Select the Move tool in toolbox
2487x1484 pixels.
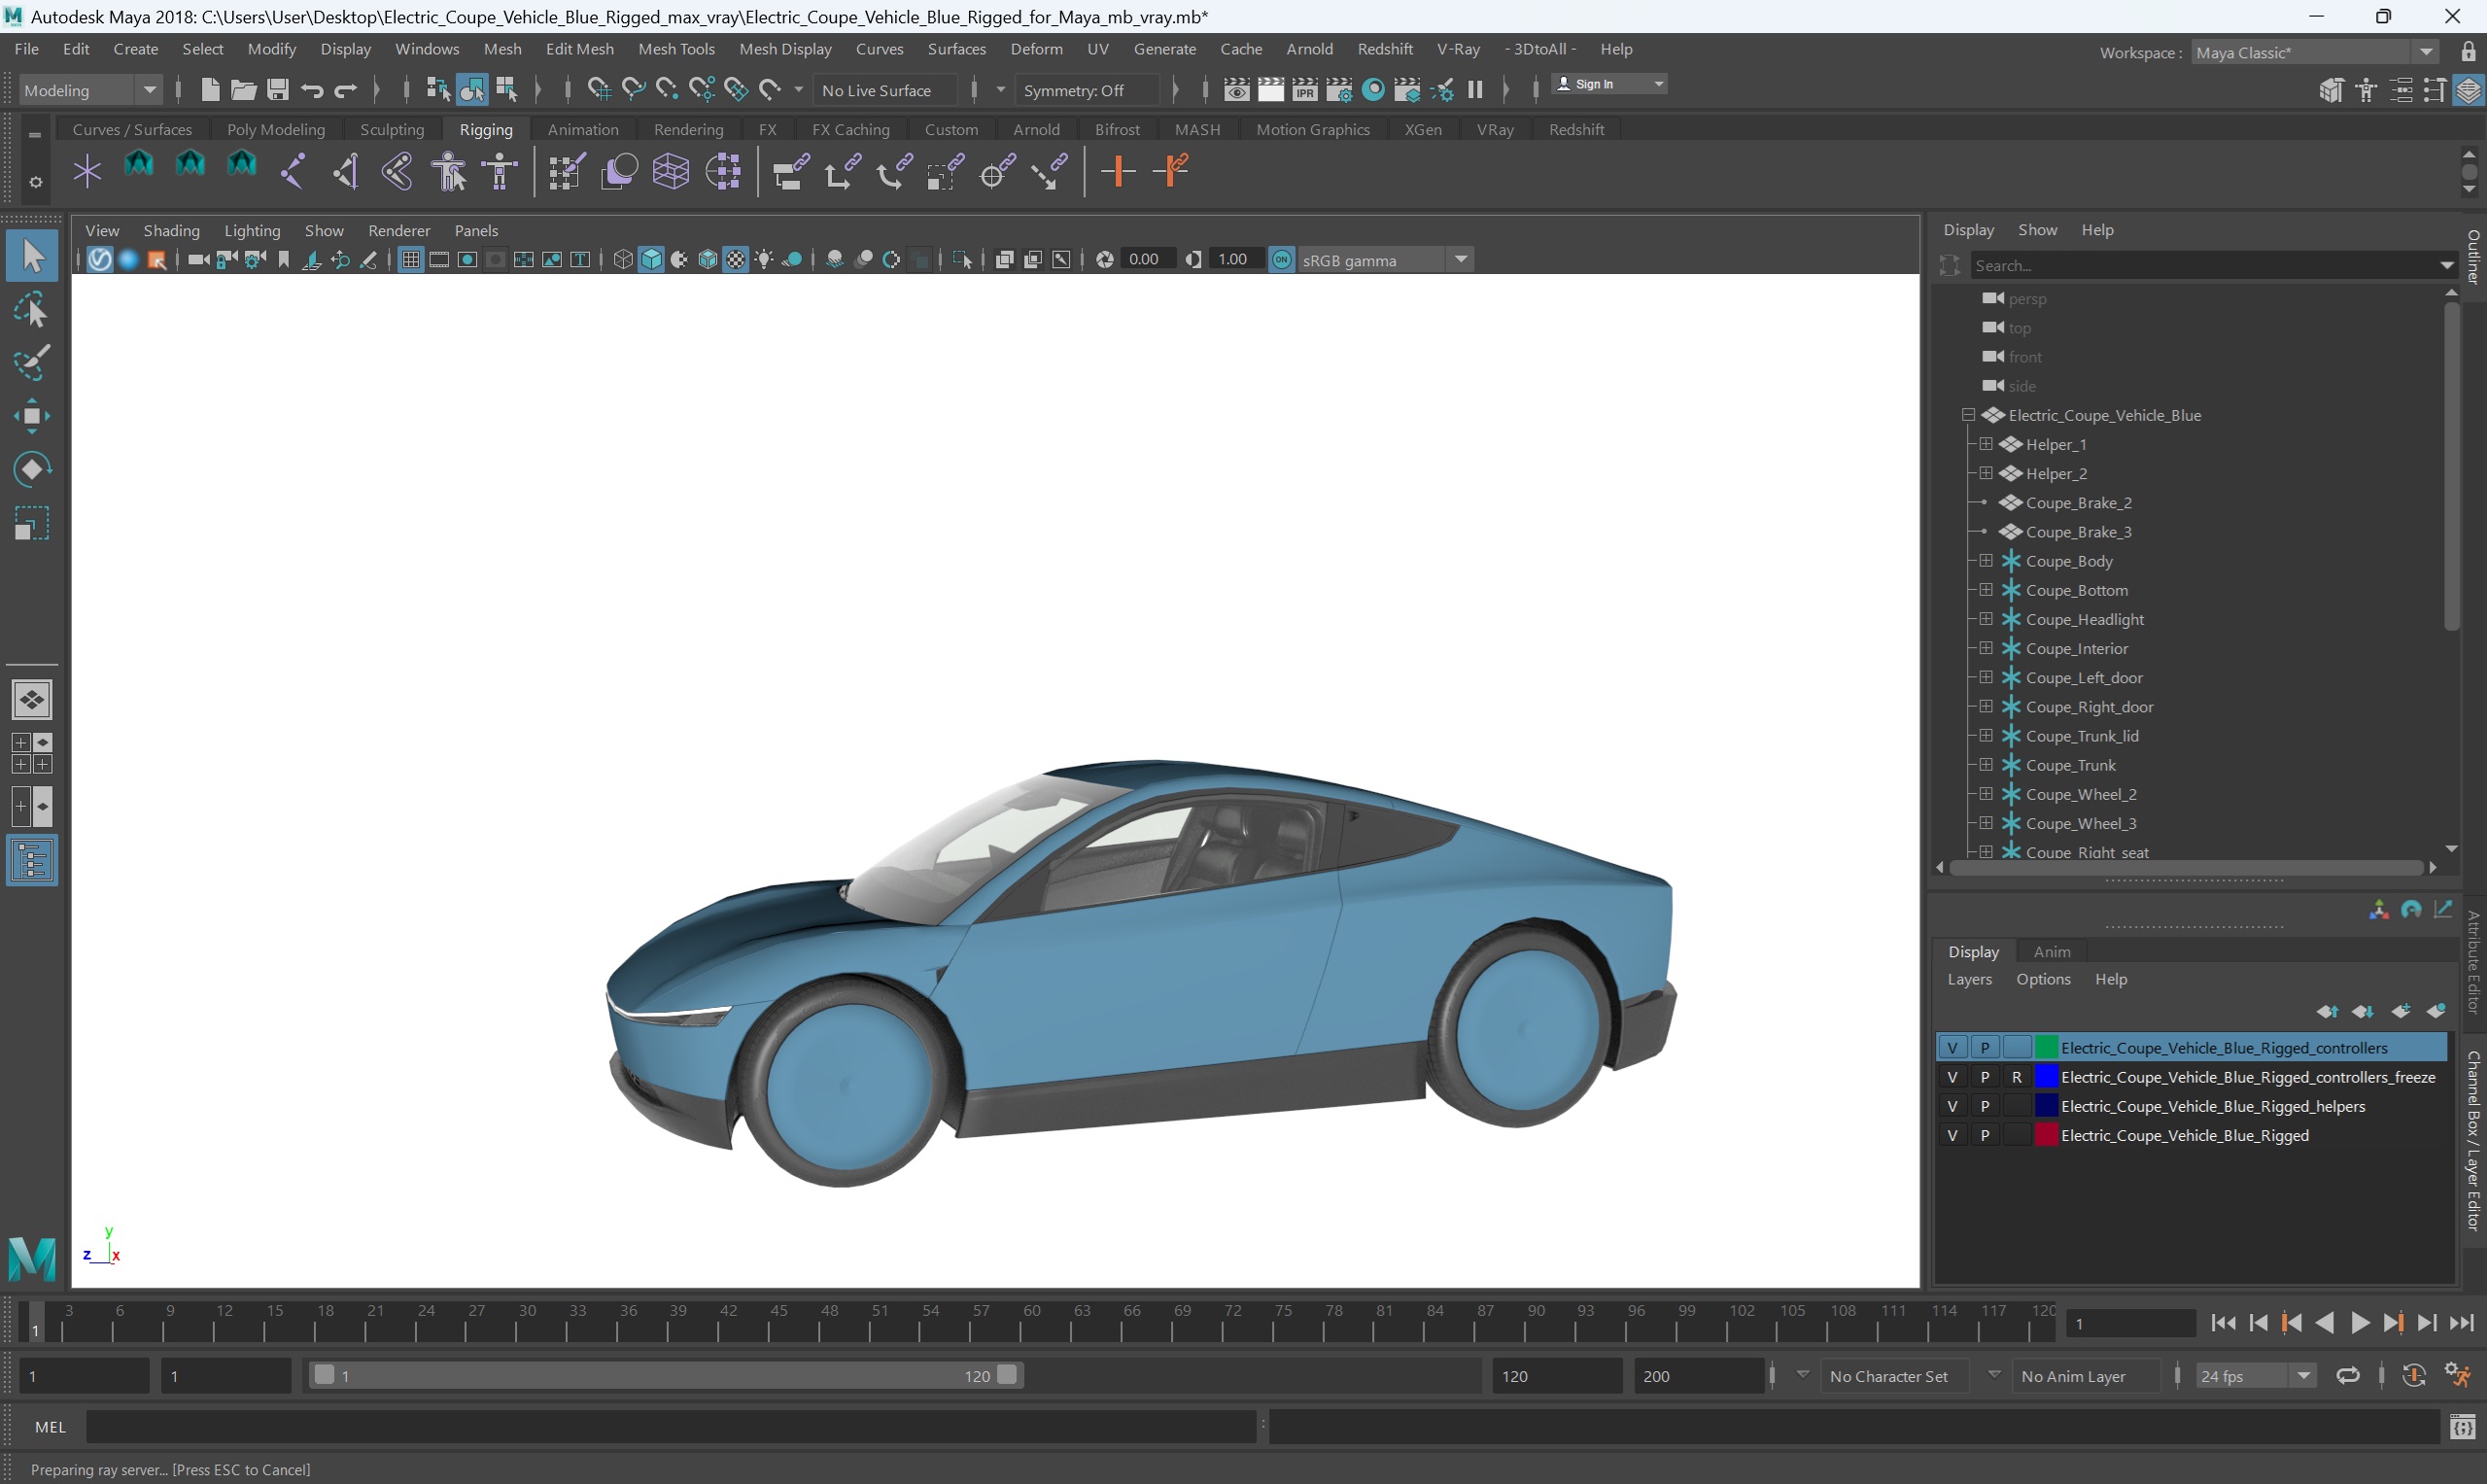pyautogui.click(x=32, y=416)
